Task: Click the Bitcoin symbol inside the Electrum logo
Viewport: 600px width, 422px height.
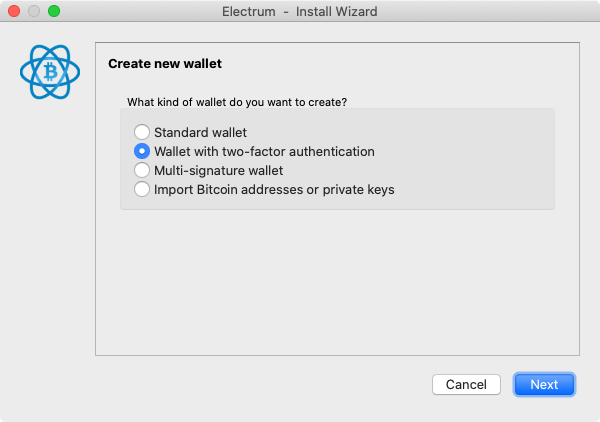Action: pos(50,72)
